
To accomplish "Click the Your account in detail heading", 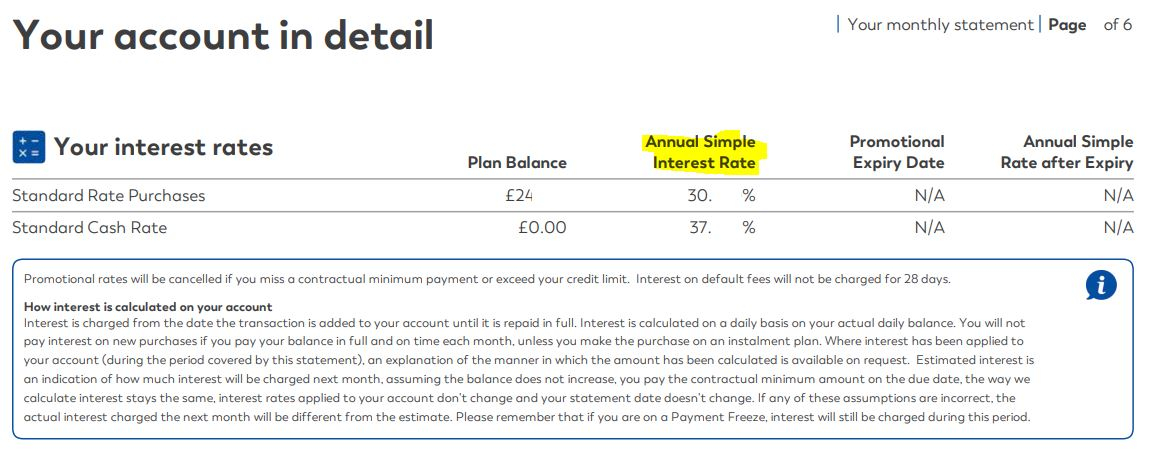I will click(x=223, y=36).
